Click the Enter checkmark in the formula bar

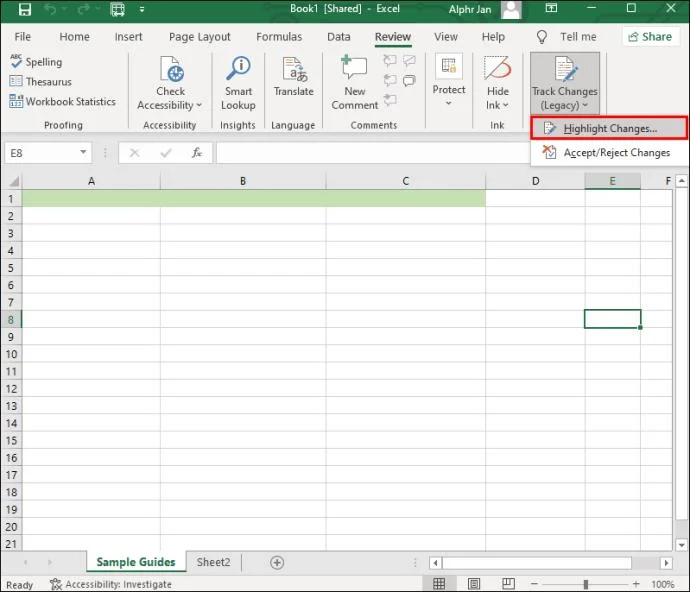tap(166, 153)
